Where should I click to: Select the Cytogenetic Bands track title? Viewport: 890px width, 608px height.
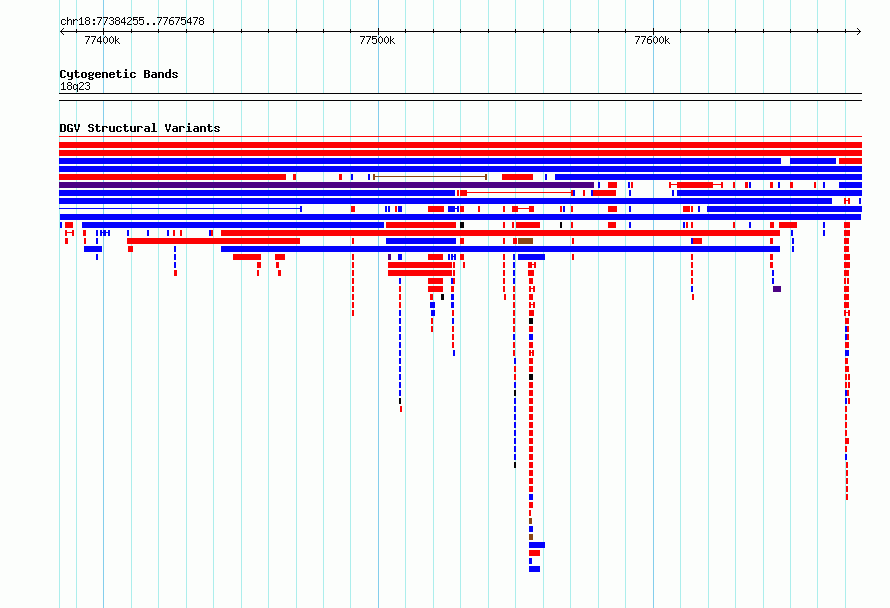click(119, 74)
